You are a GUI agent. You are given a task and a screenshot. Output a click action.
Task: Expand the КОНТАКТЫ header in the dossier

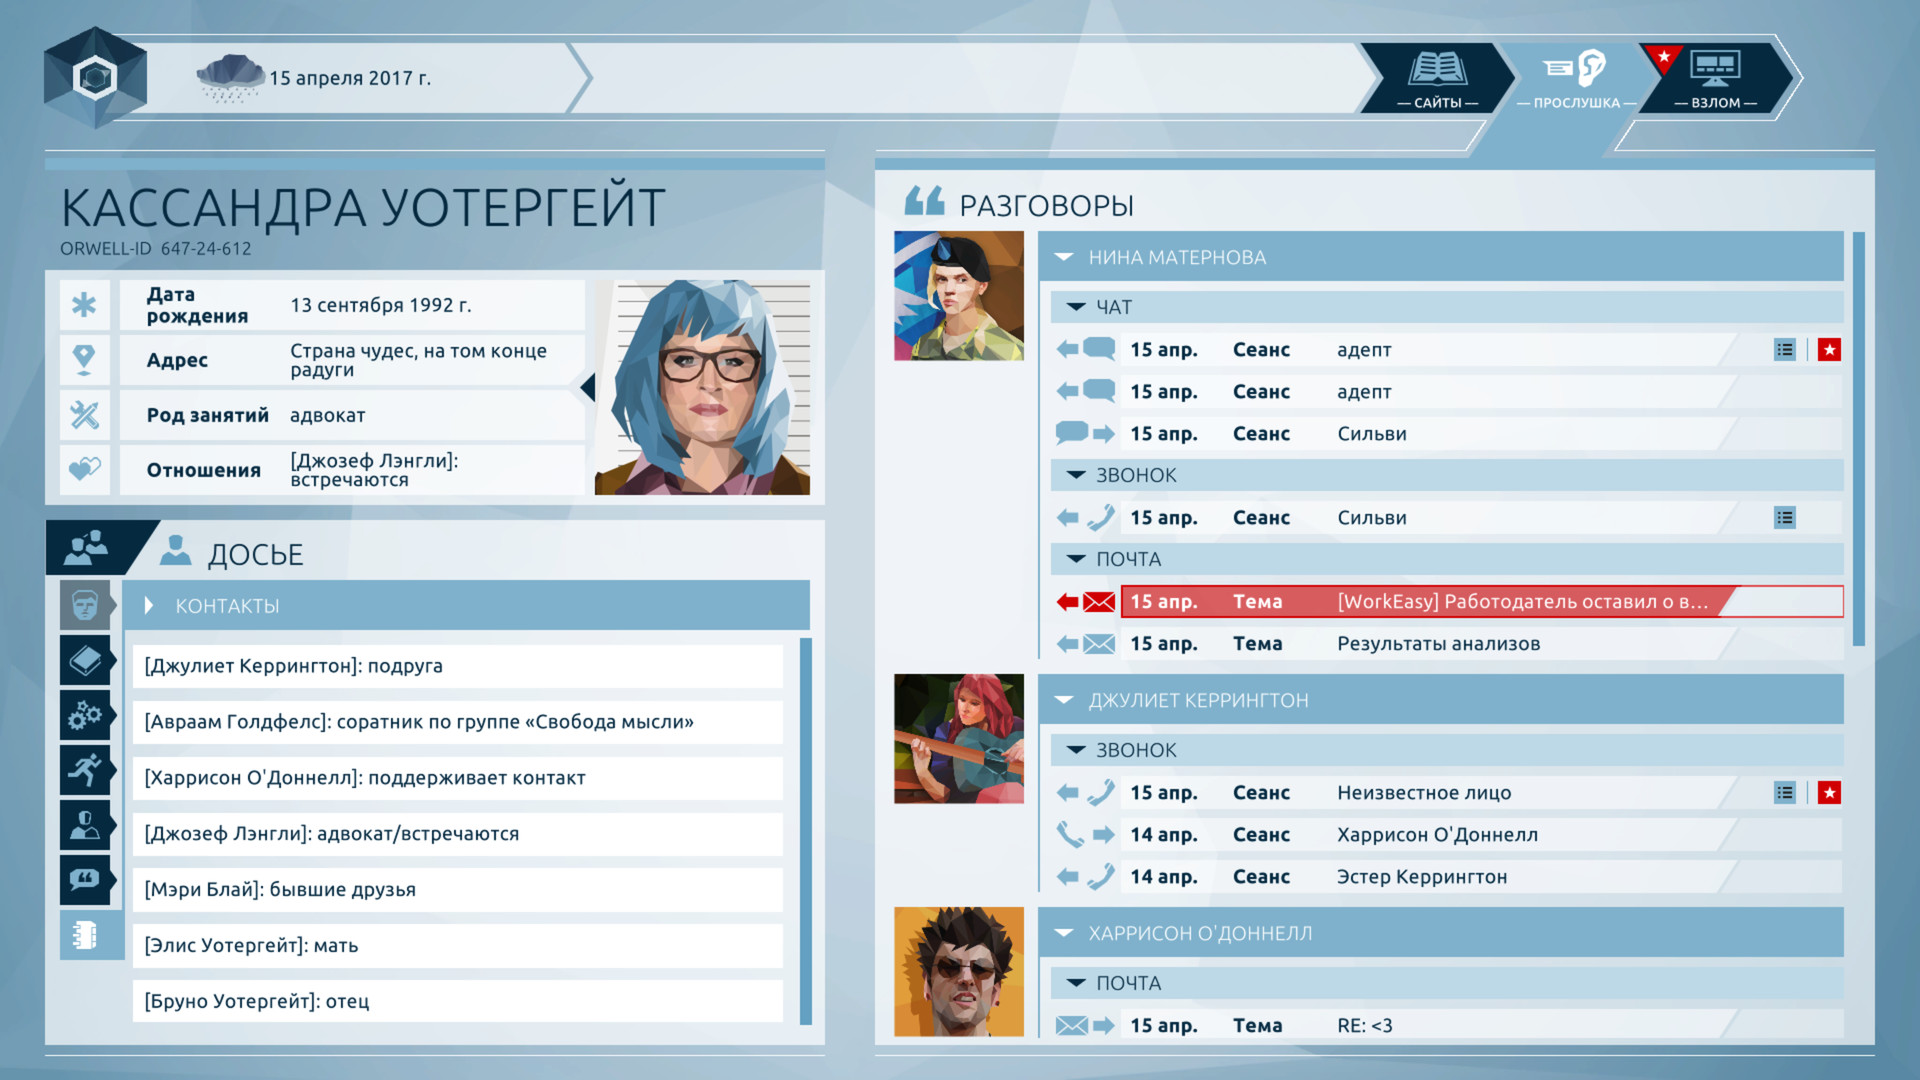click(x=150, y=605)
